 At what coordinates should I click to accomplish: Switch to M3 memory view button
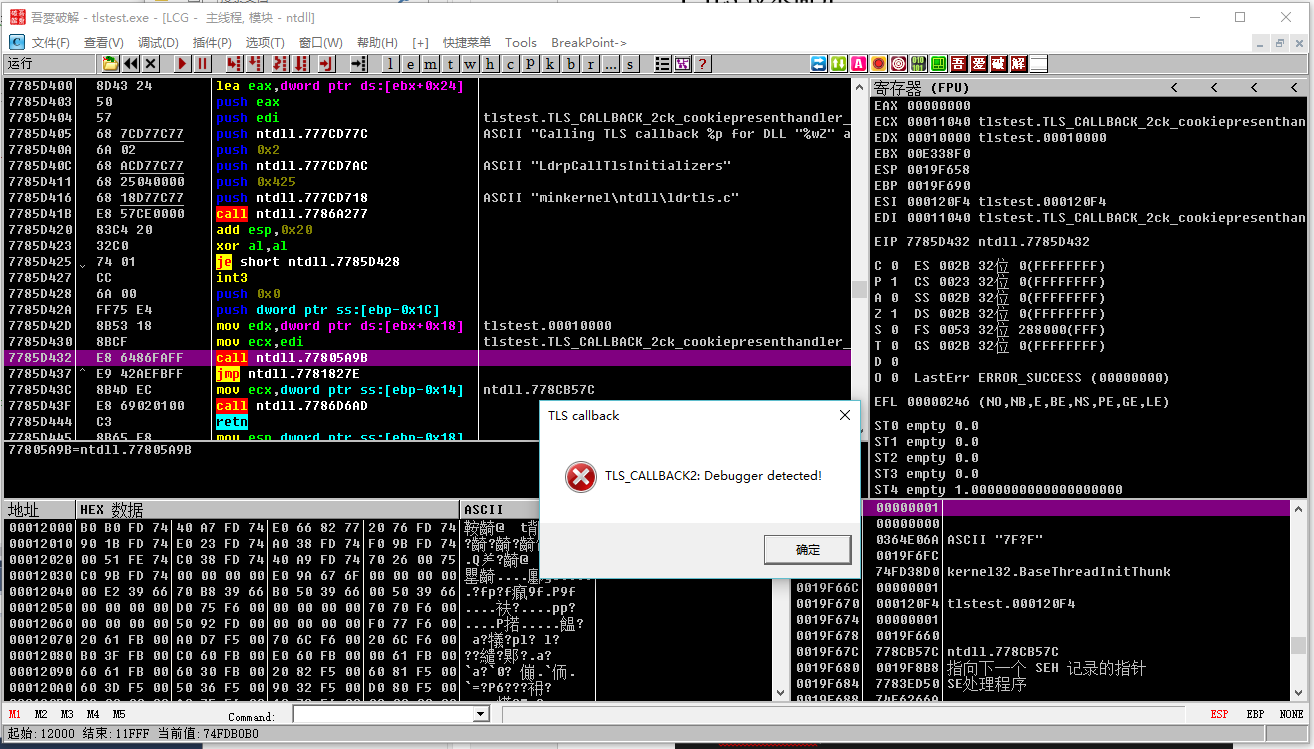pos(67,714)
